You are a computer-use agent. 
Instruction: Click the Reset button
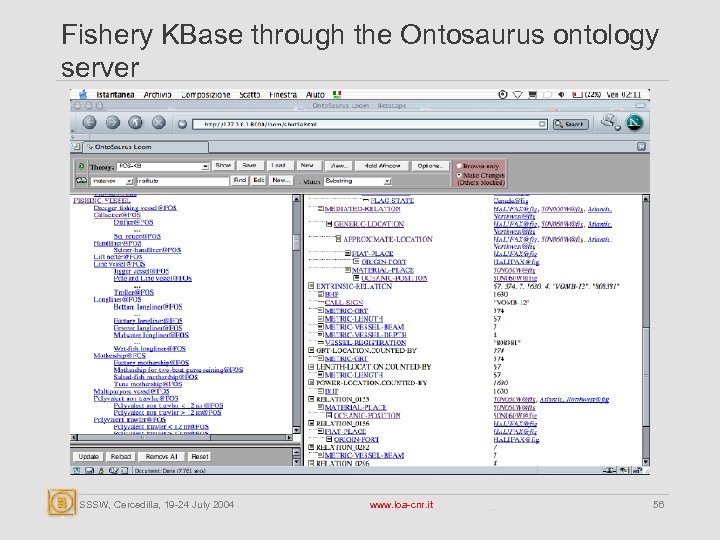tap(200, 456)
